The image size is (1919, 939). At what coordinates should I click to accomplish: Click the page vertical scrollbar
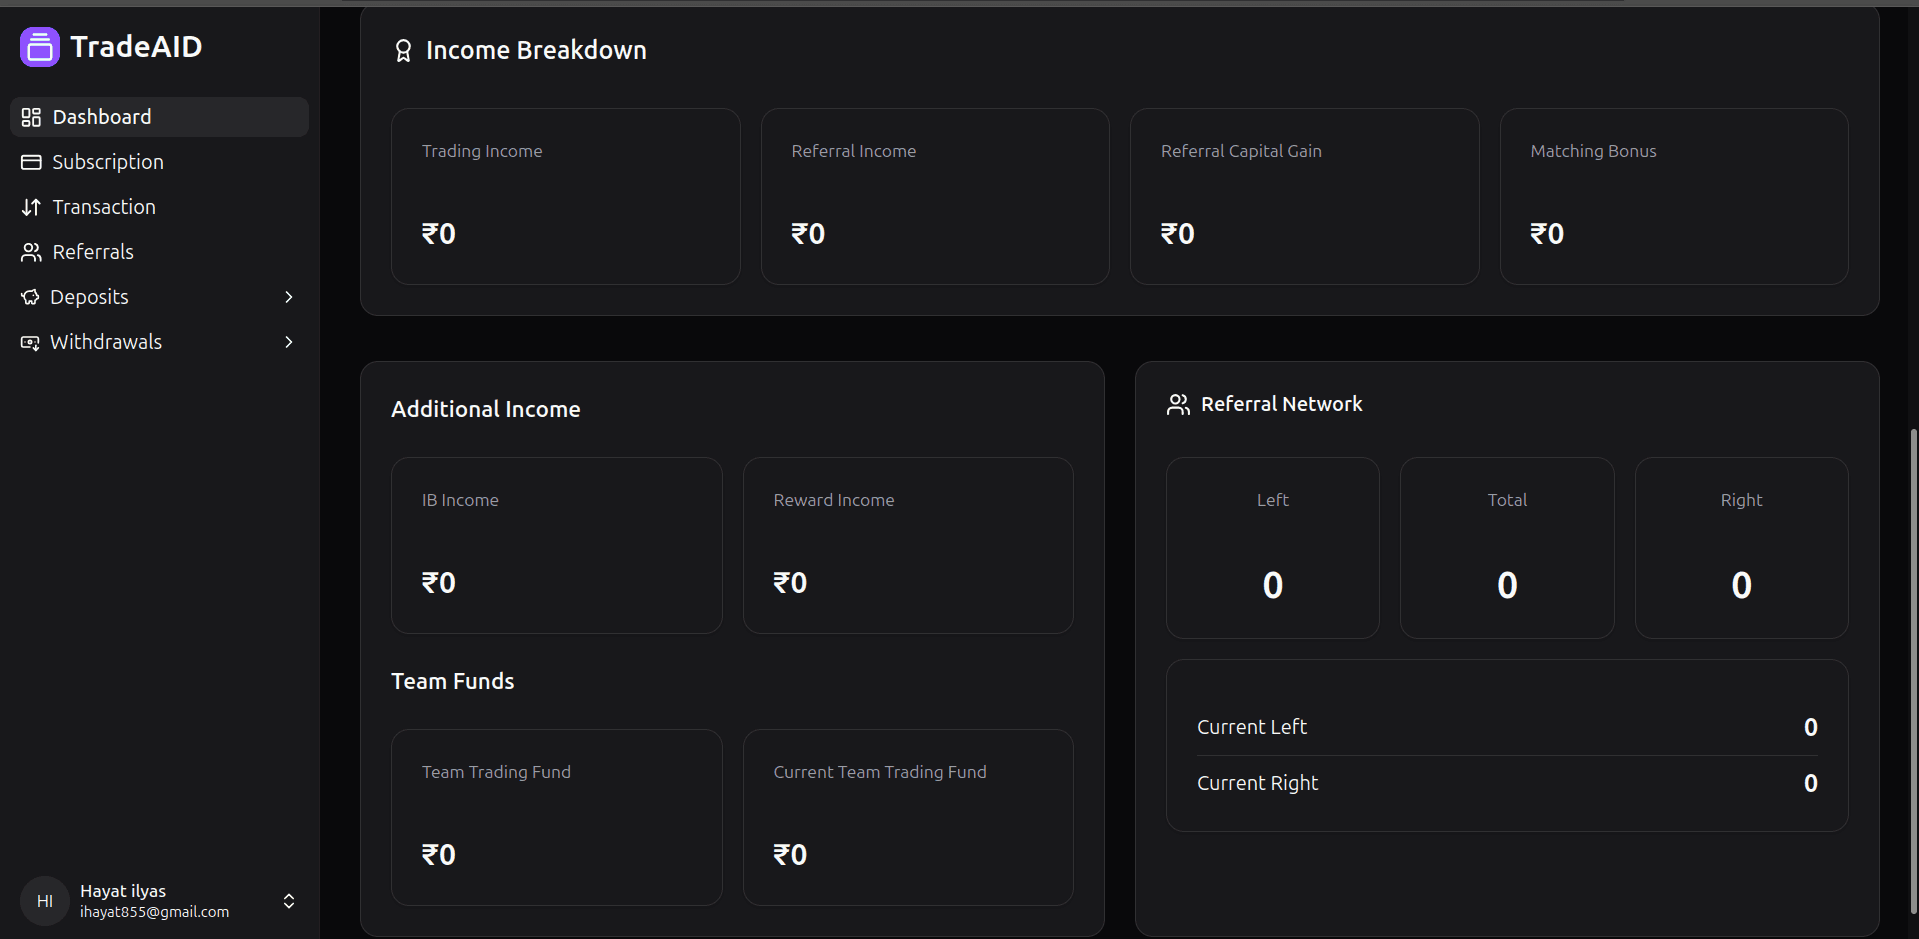point(1914,670)
